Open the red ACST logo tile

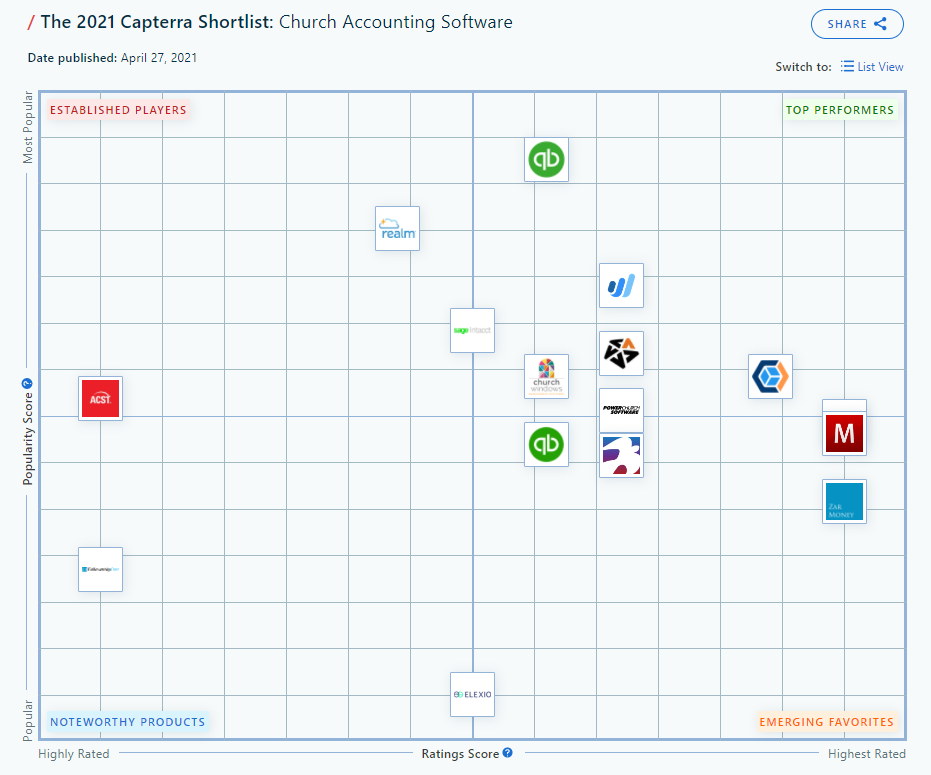tap(100, 398)
